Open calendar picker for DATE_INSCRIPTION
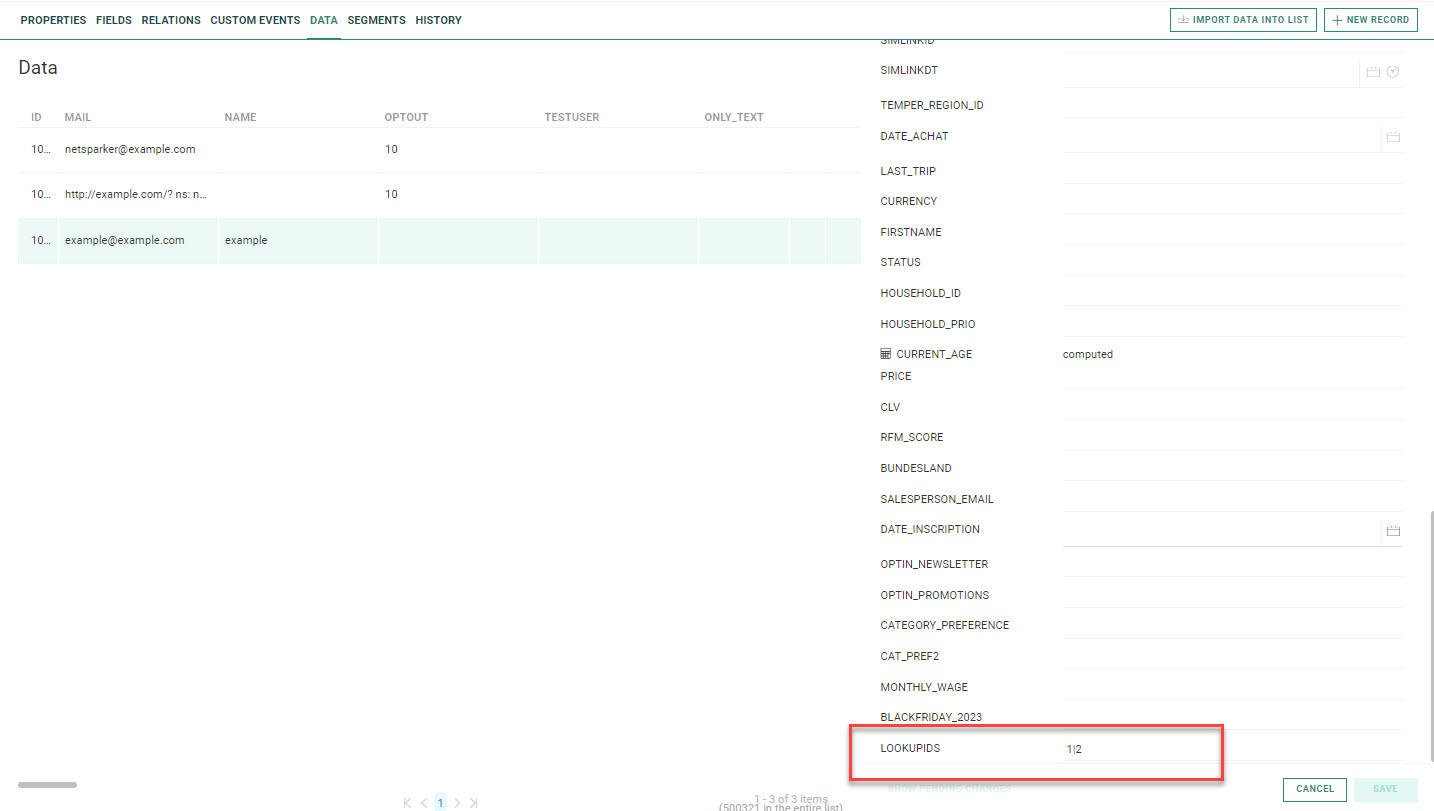 click(x=1393, y=530)
